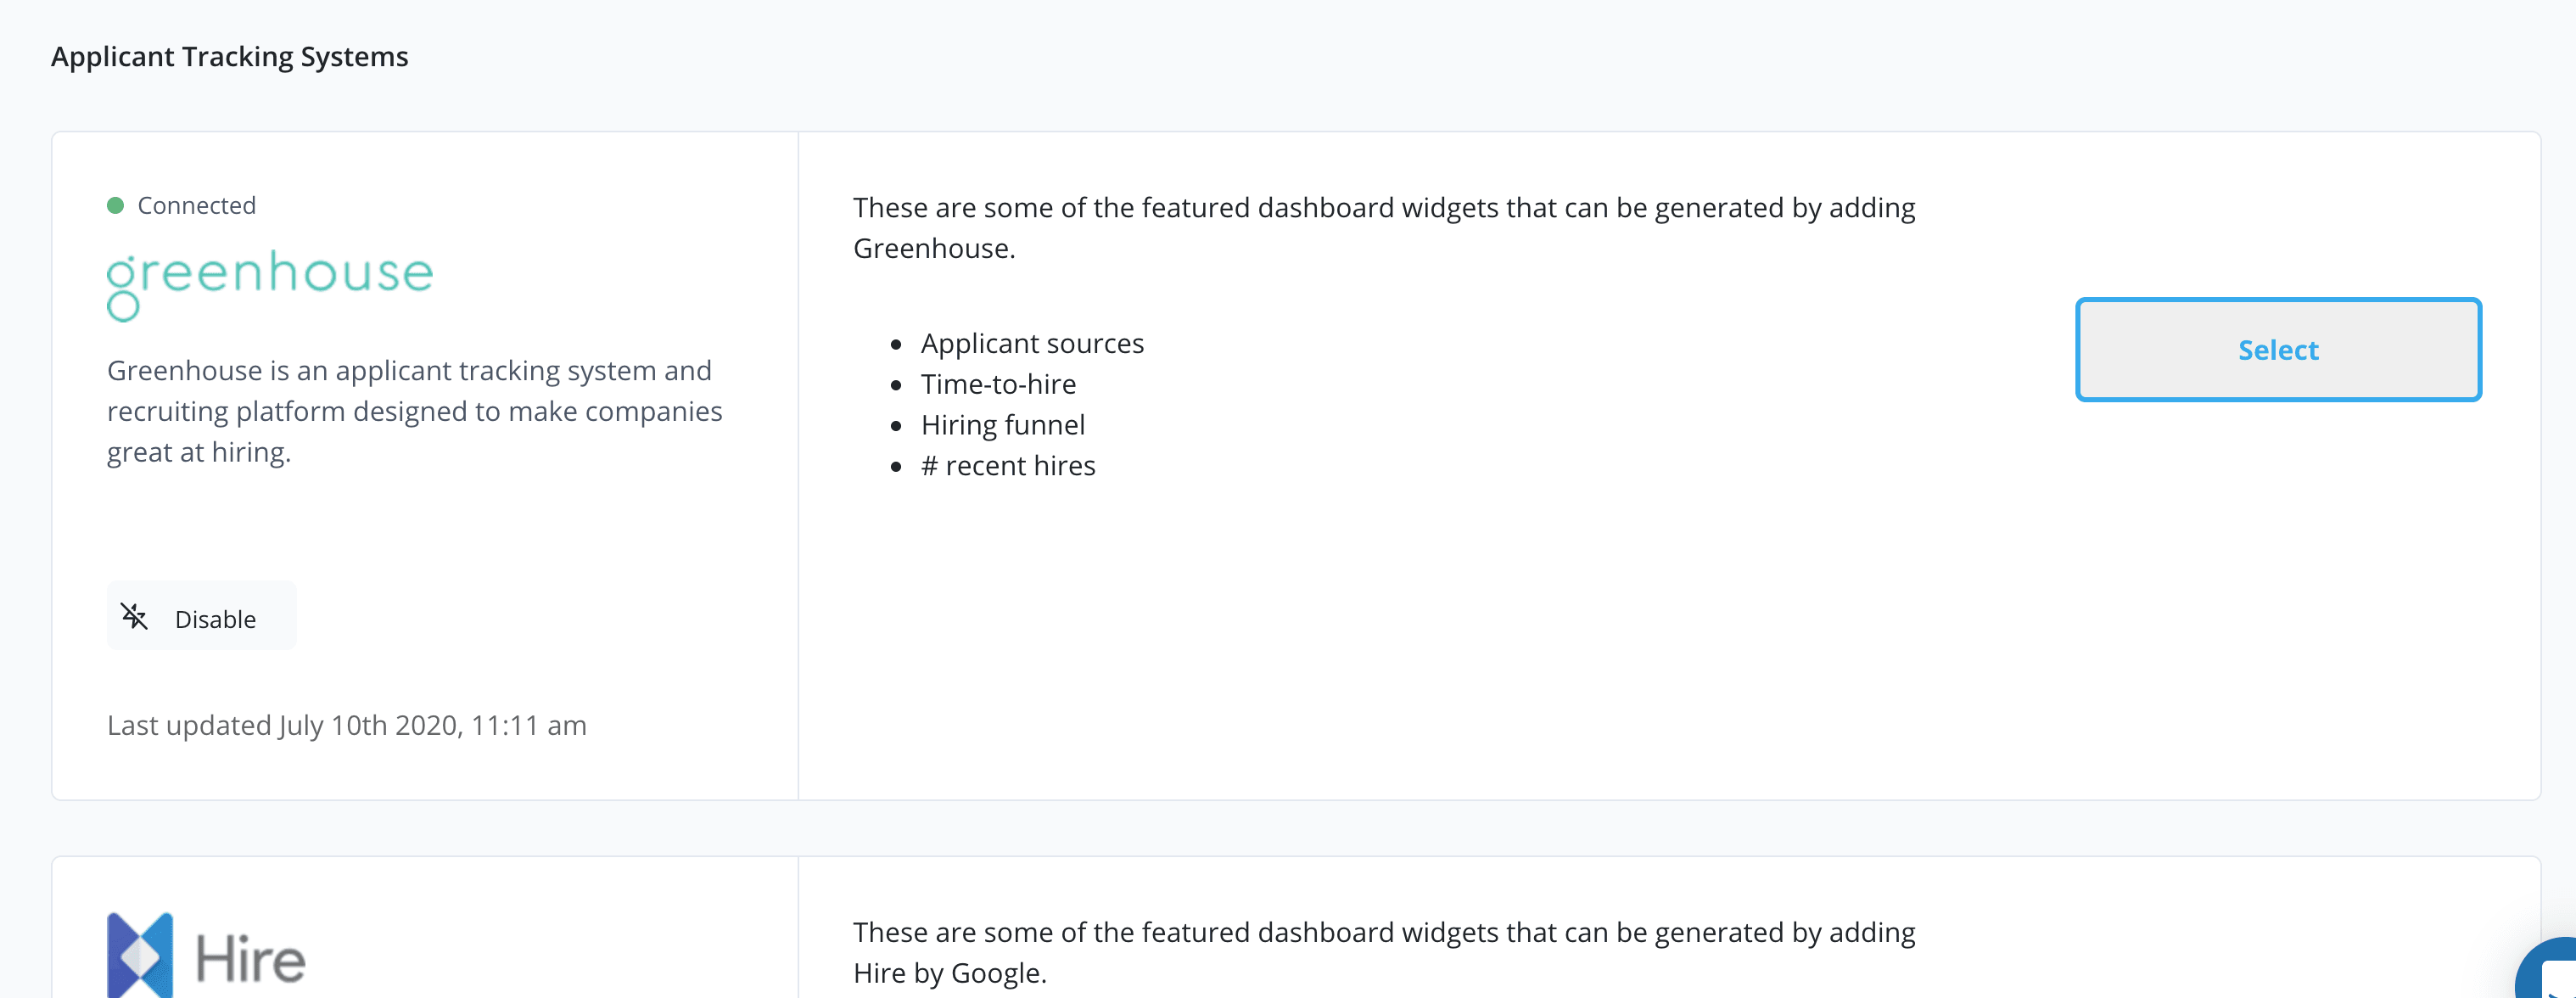
Task: Click the unplug icon beside Disable
Action: [x=135, y=617]
